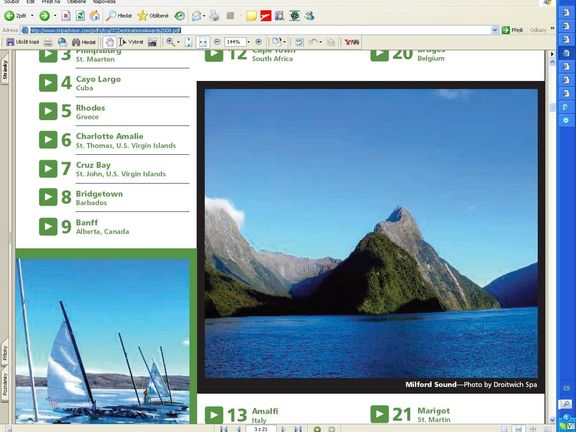Click the page number field

point(261,429)
